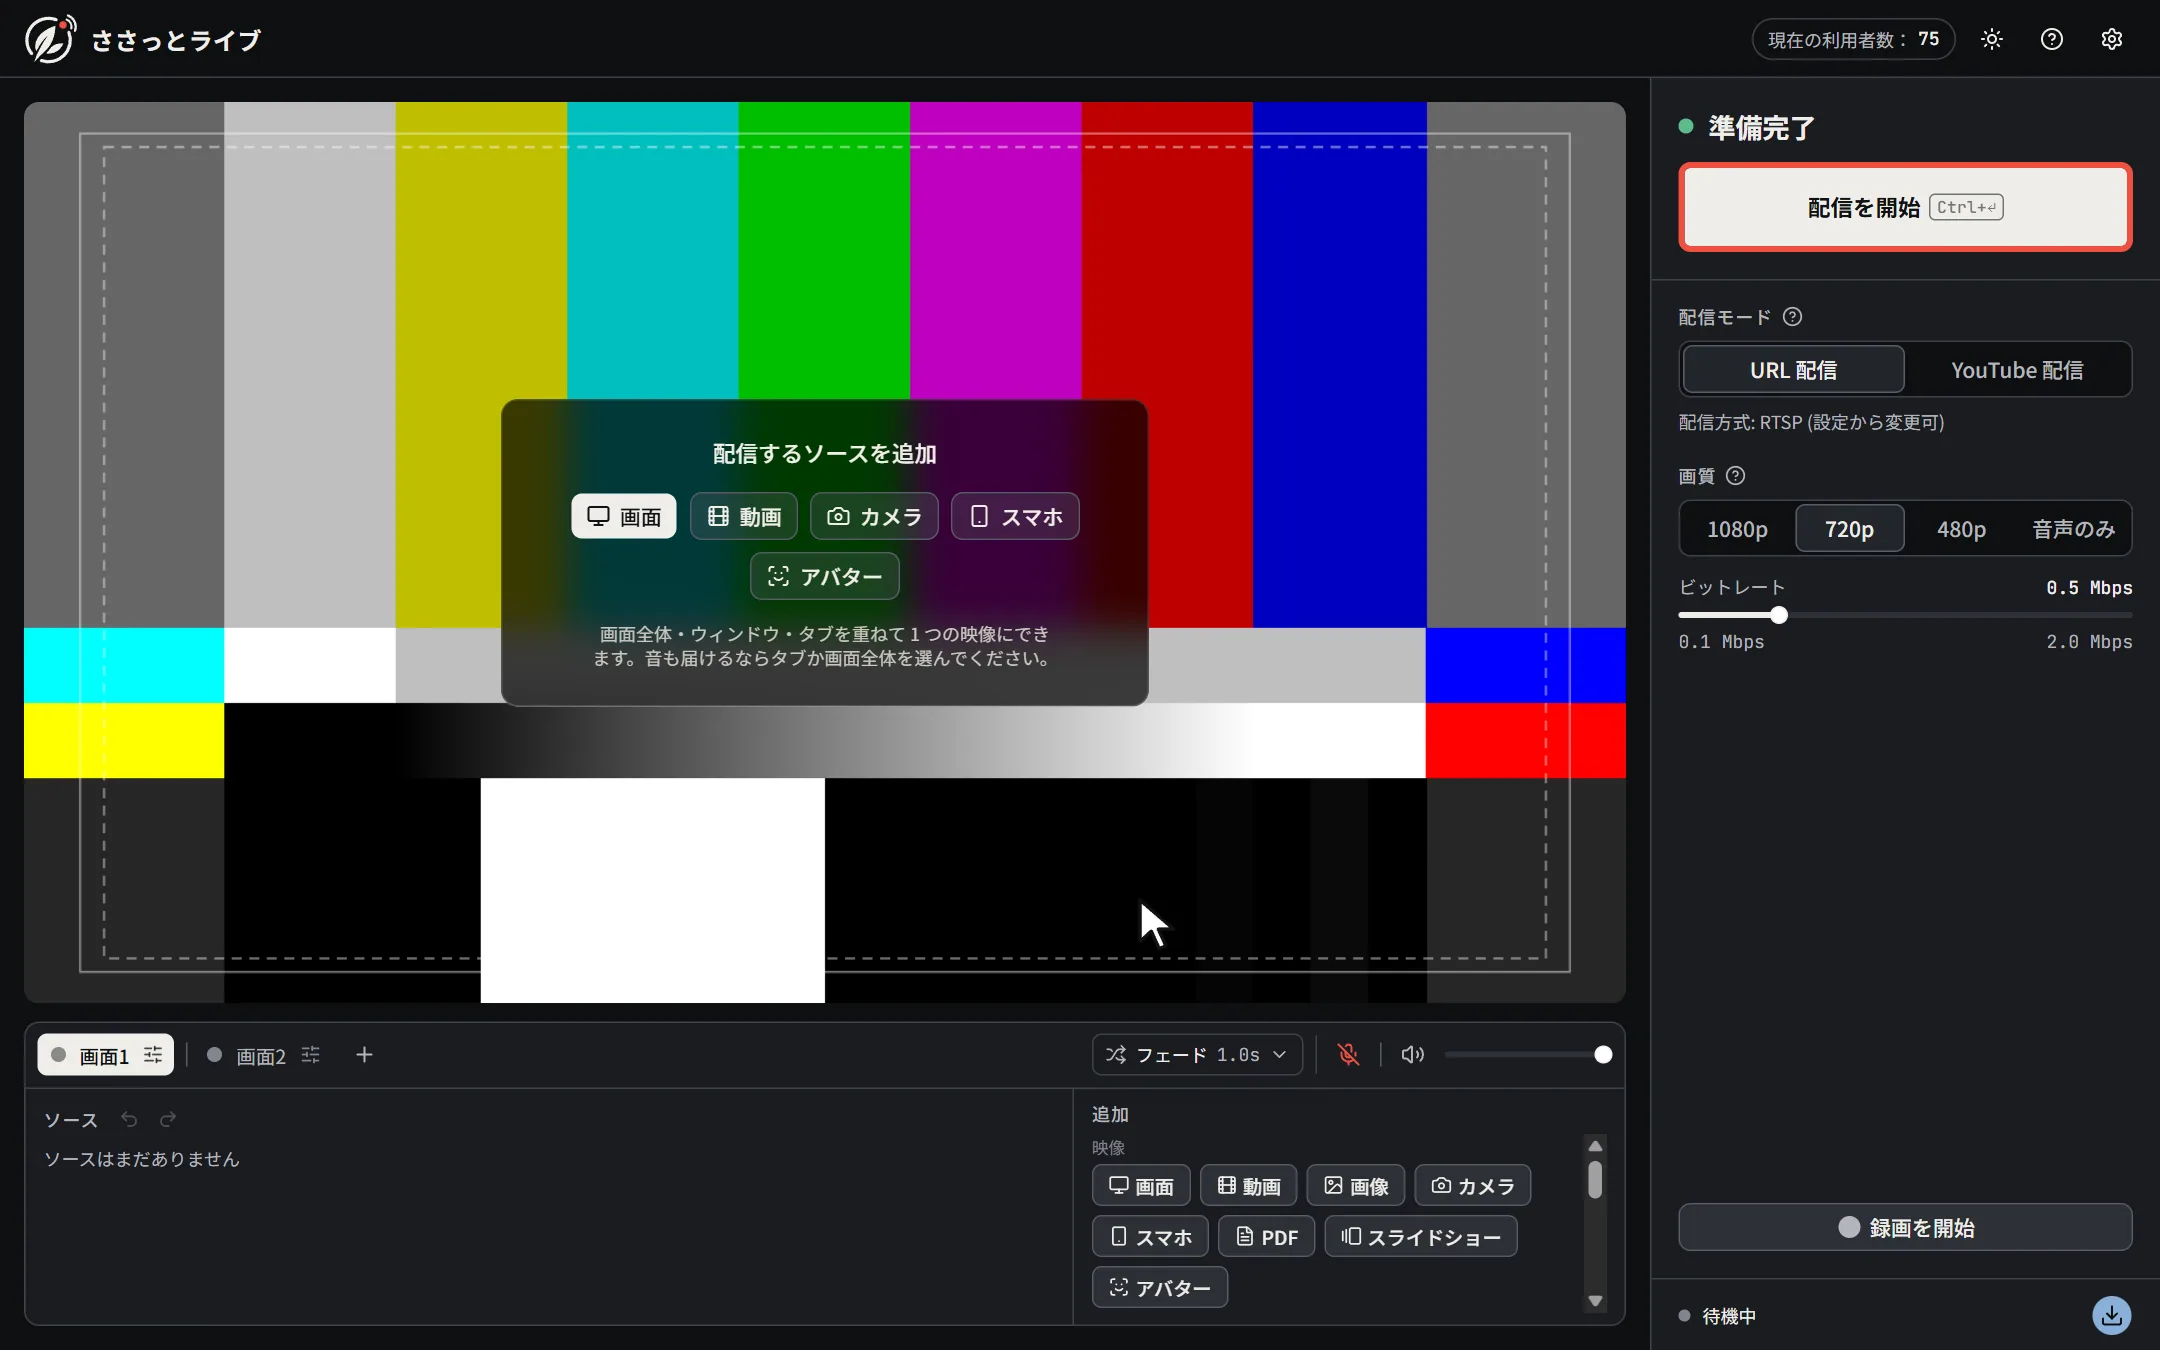Add 動画 source in the 追加 panel

1248,1185
